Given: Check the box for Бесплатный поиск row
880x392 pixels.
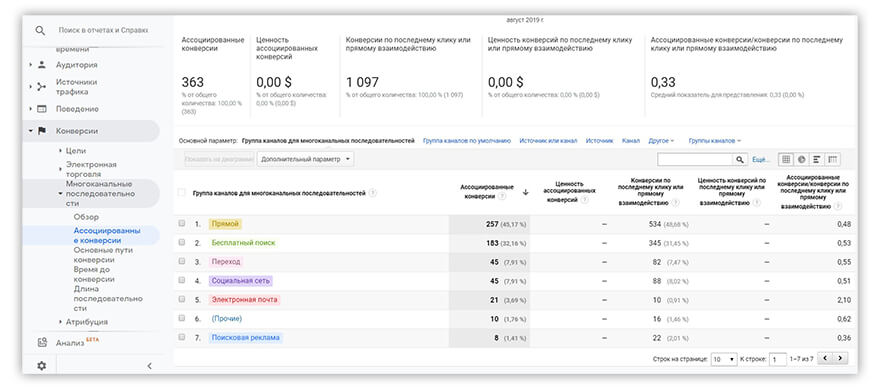Looking at the screenshot, I should [181, 242].
